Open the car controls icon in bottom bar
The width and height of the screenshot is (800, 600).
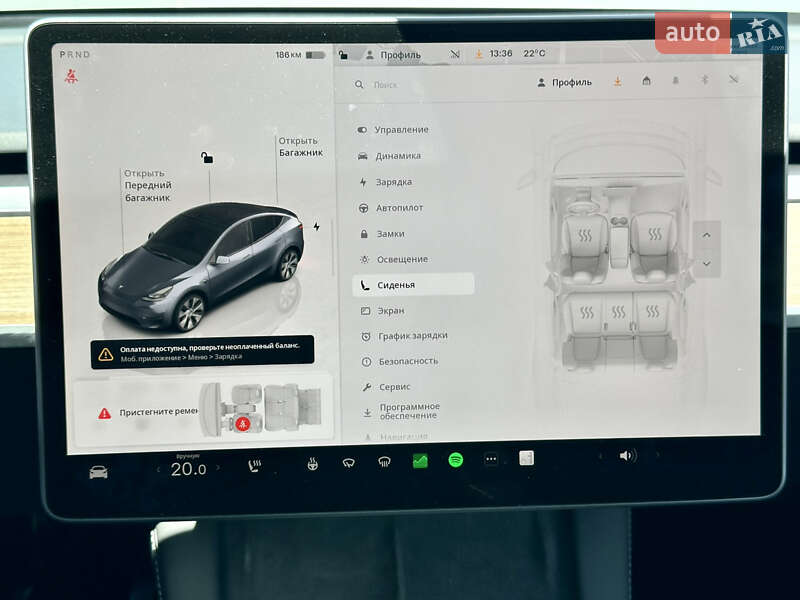coord(98,472)
